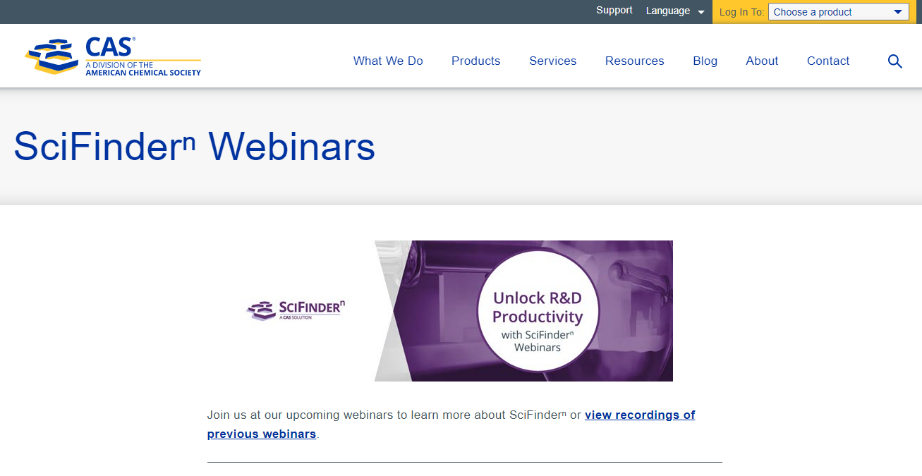
Task: Click the American Chemical Society division tagline
Action: (143, 69)
